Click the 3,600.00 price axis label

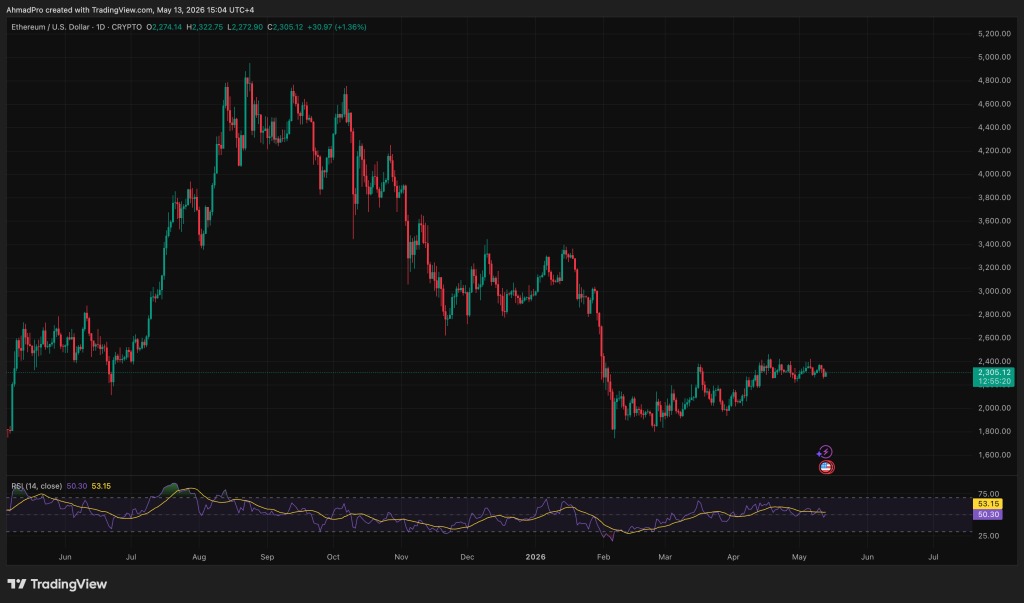994,221
